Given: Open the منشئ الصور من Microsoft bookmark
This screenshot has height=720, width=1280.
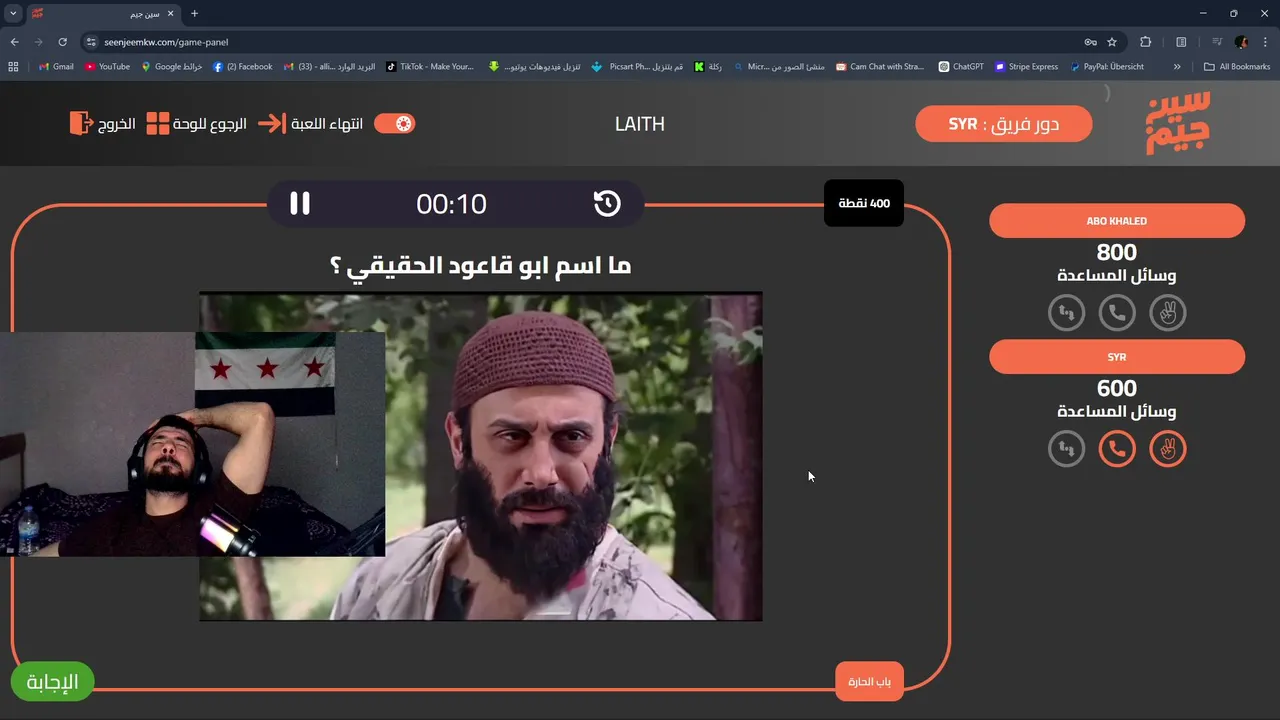Looking at the screenshot, I should pos(779,67).
